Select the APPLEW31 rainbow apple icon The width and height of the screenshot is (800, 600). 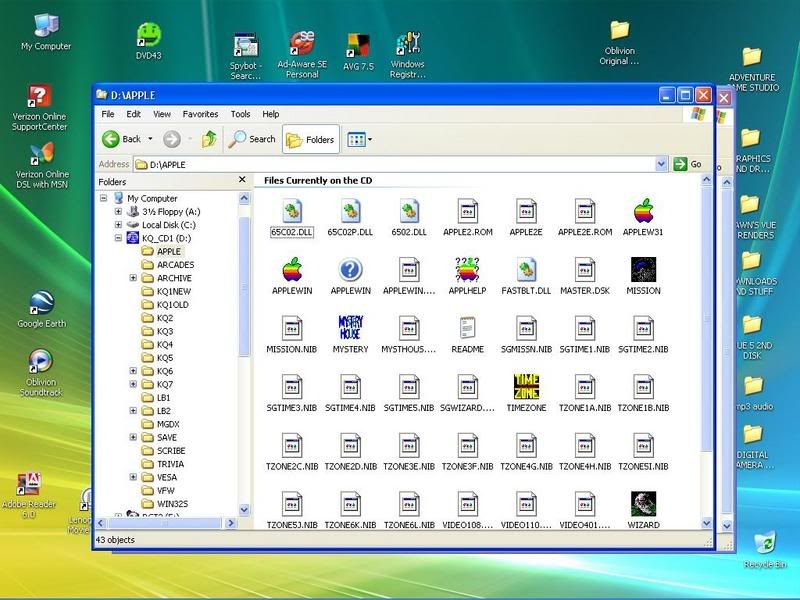click(643, 211)
